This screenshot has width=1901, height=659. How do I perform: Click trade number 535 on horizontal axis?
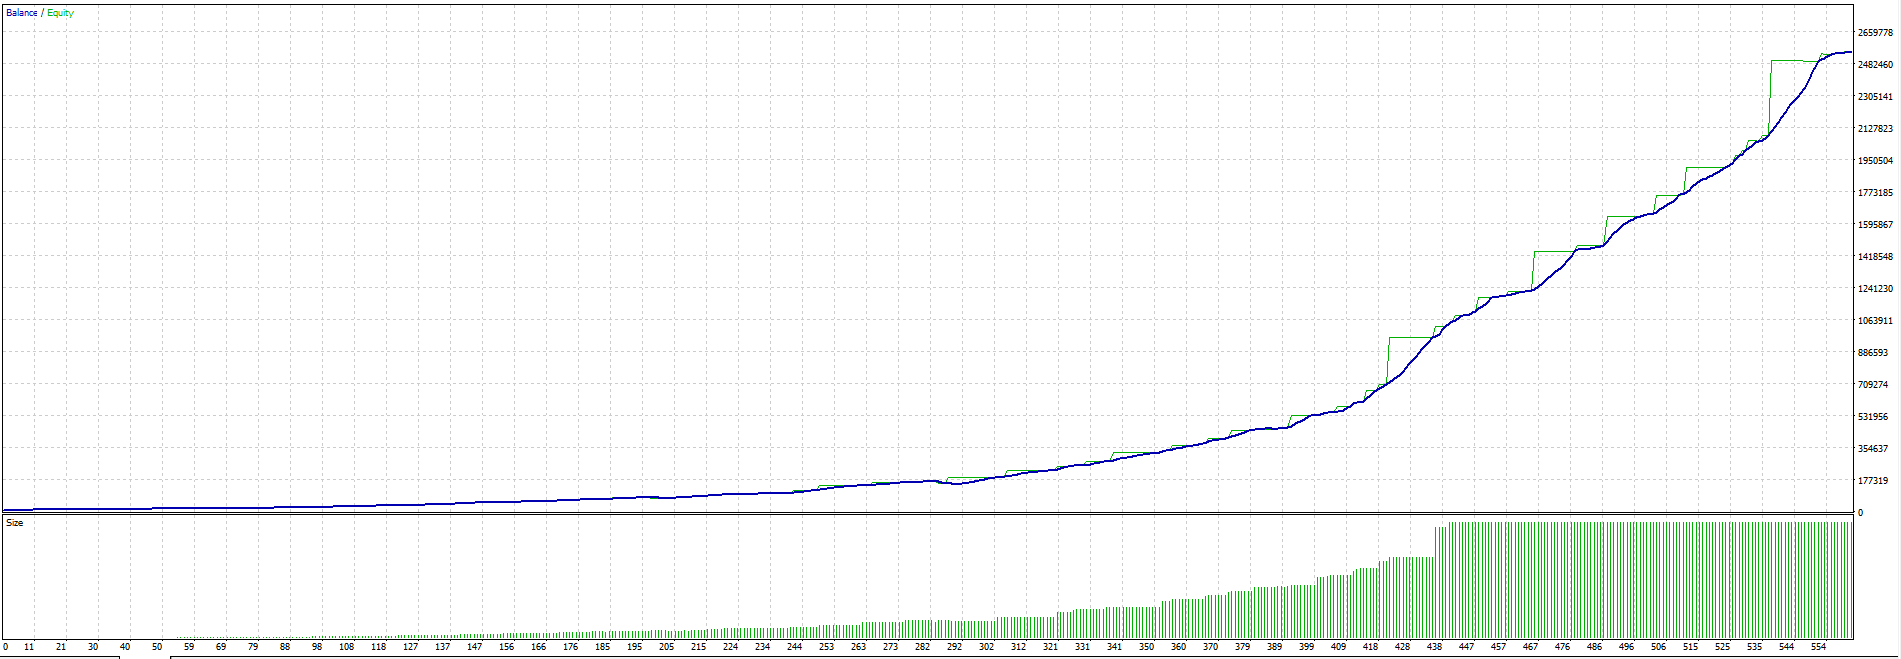point(1754,647)
